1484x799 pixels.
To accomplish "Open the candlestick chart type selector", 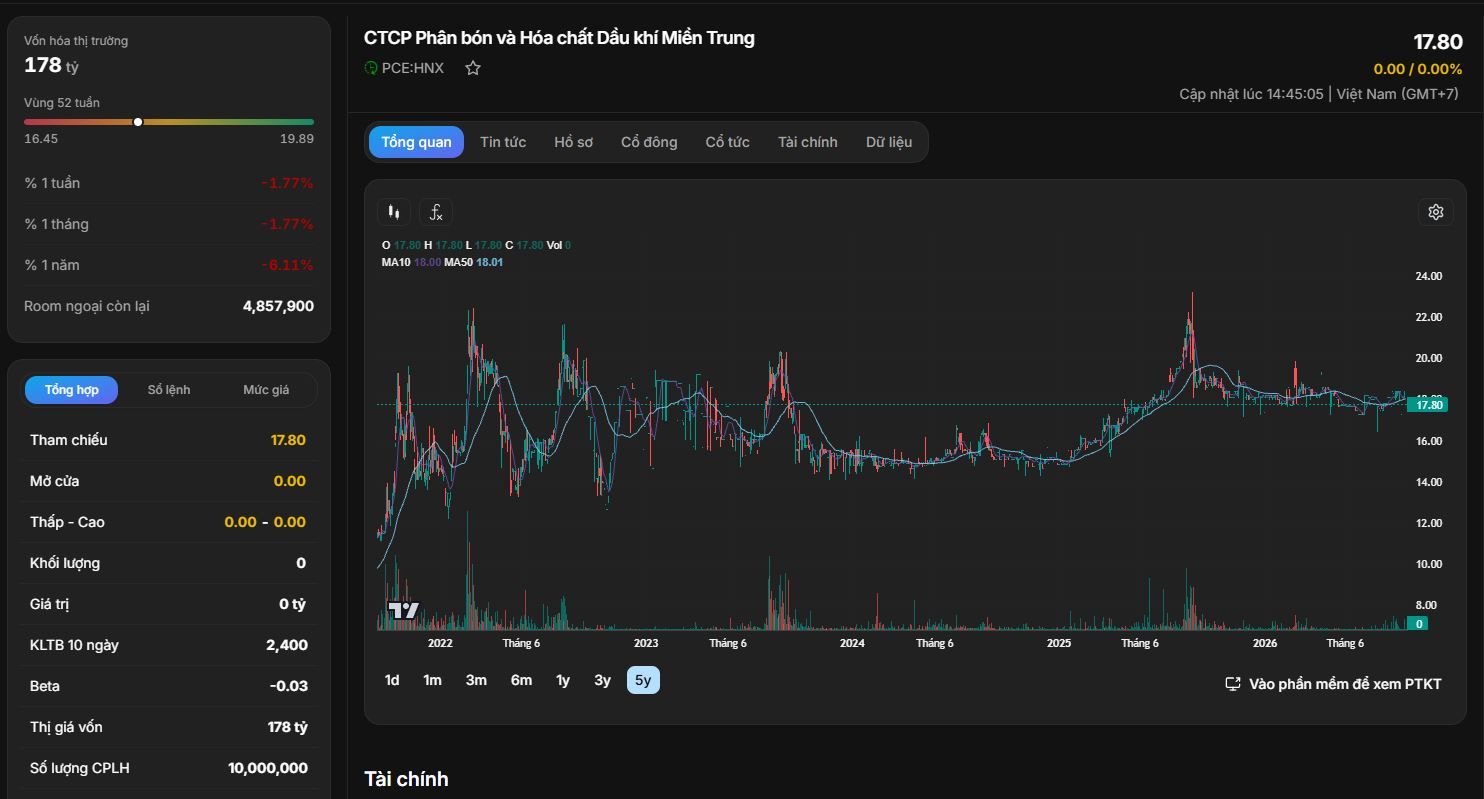I will [x=394, y=212].
